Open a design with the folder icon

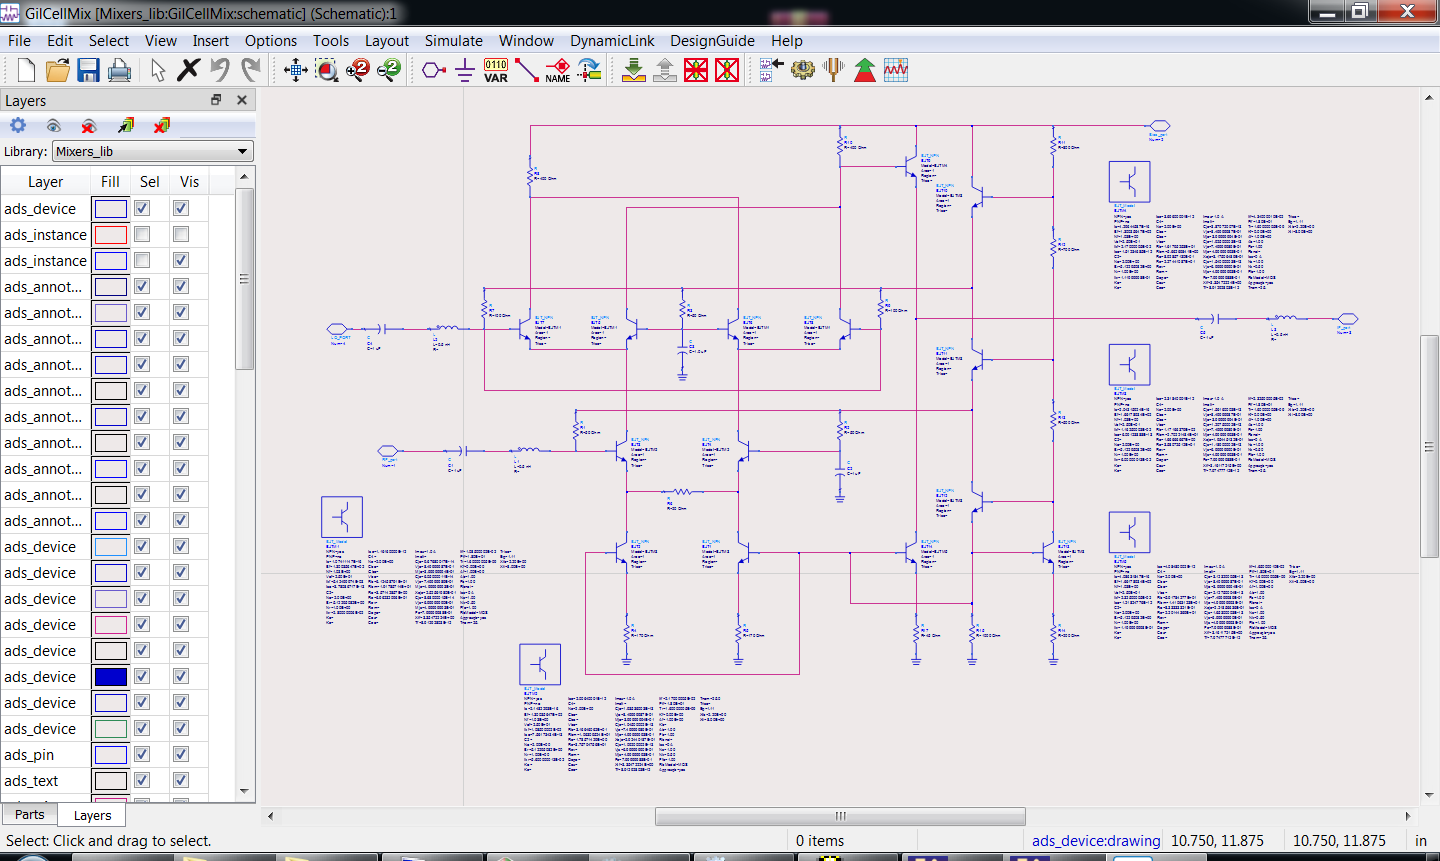click(x=58, y=70)
